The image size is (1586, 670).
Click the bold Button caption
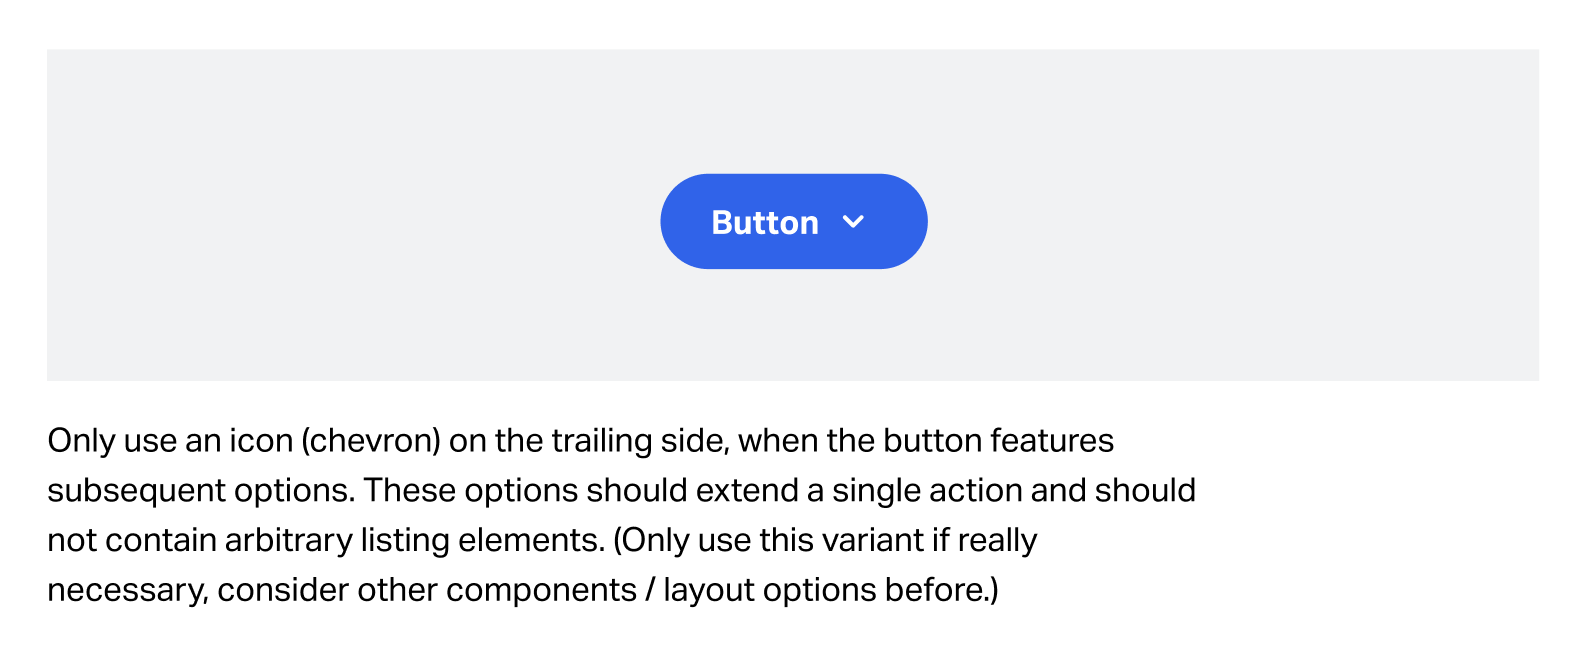pos(764,222)
